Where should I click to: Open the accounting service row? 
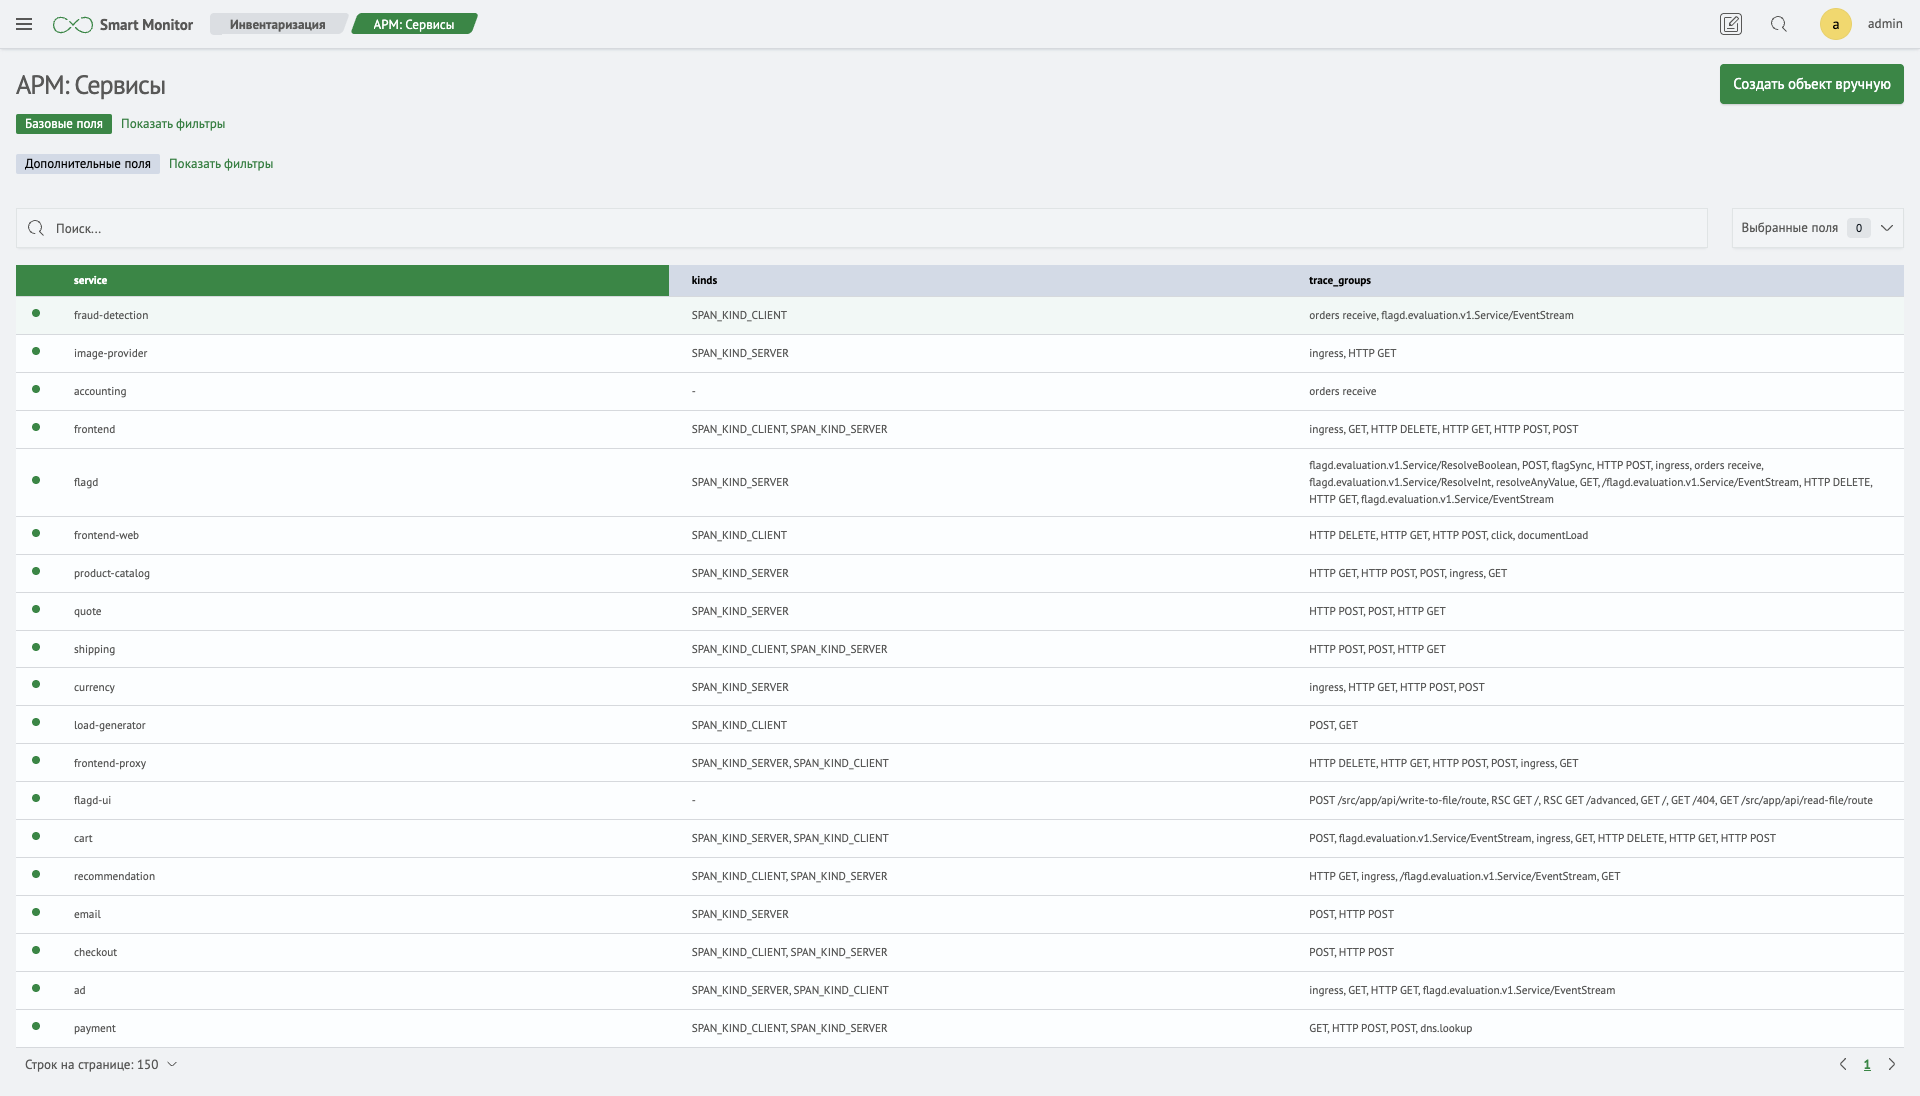click(960, 391)
